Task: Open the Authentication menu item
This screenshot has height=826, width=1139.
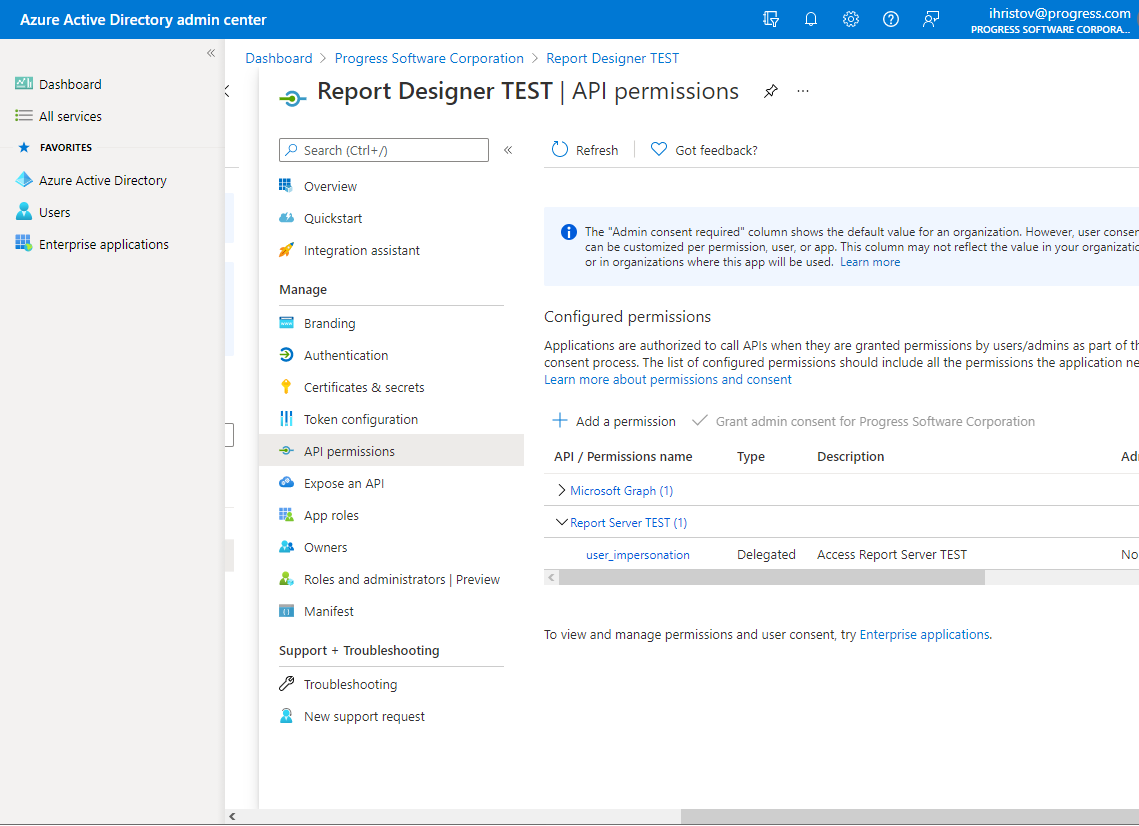Action: pyautogui.click(x=344, y=355)
